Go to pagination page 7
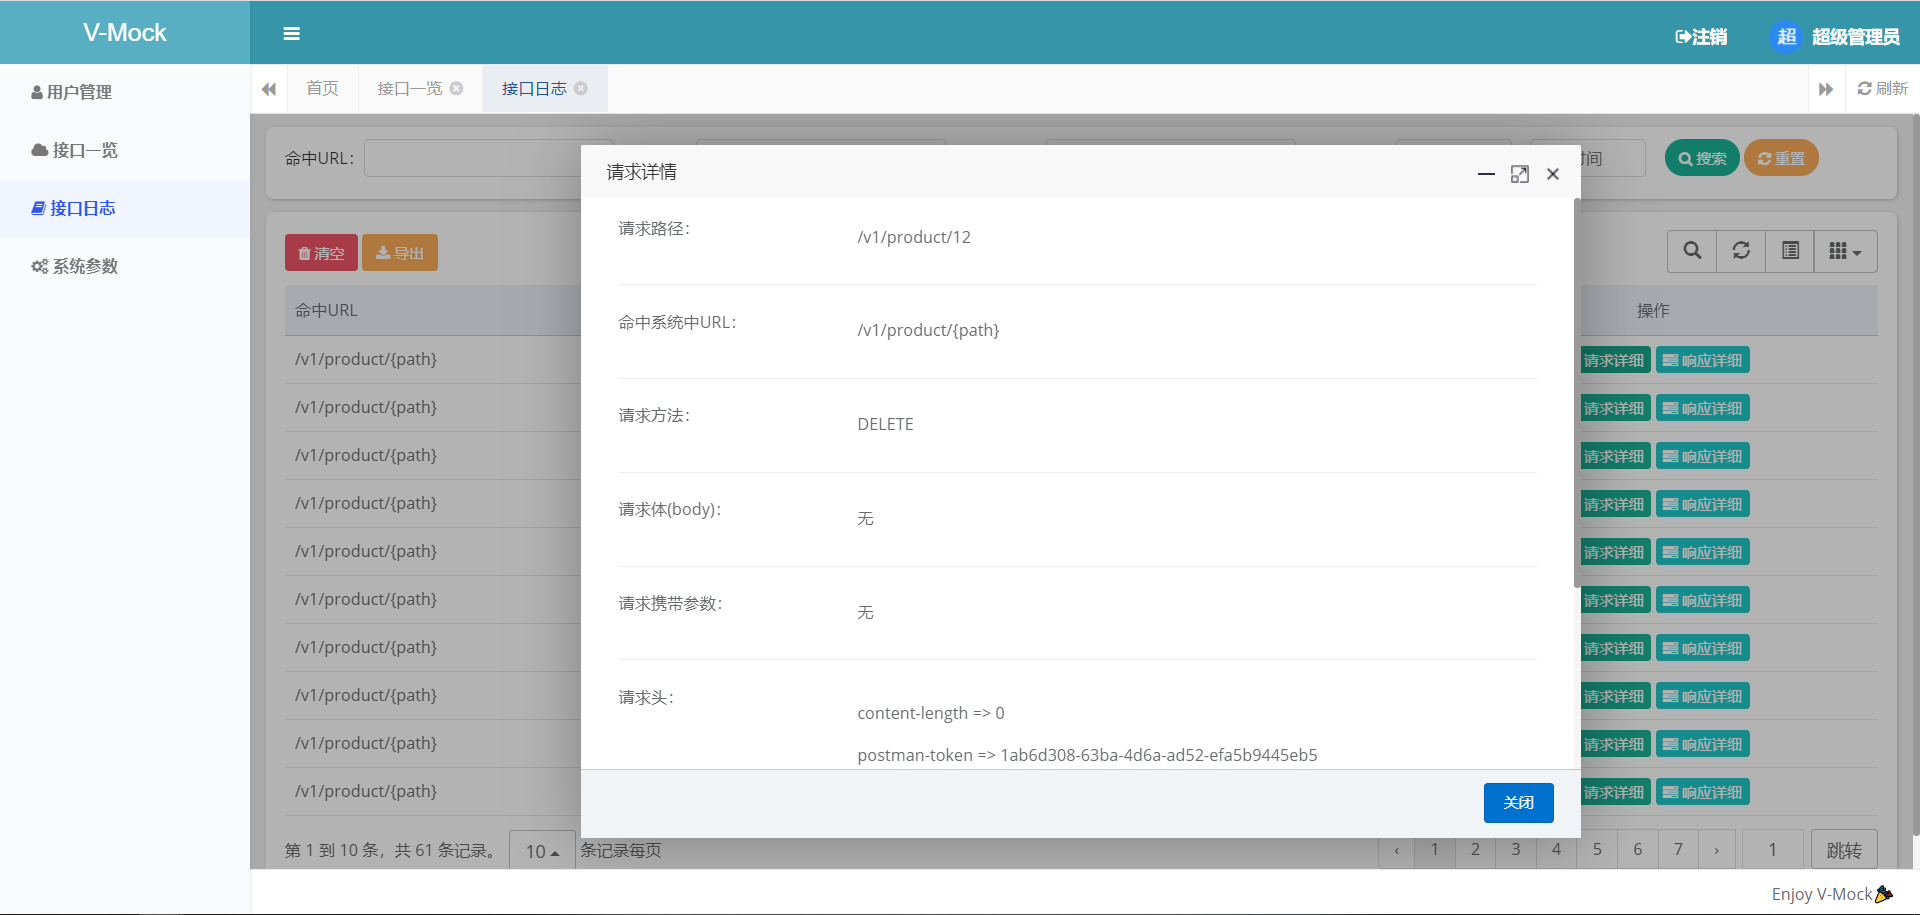The height and width of the screenshot is (915, 1920). pyautogui.click(x=1678, y=849)
